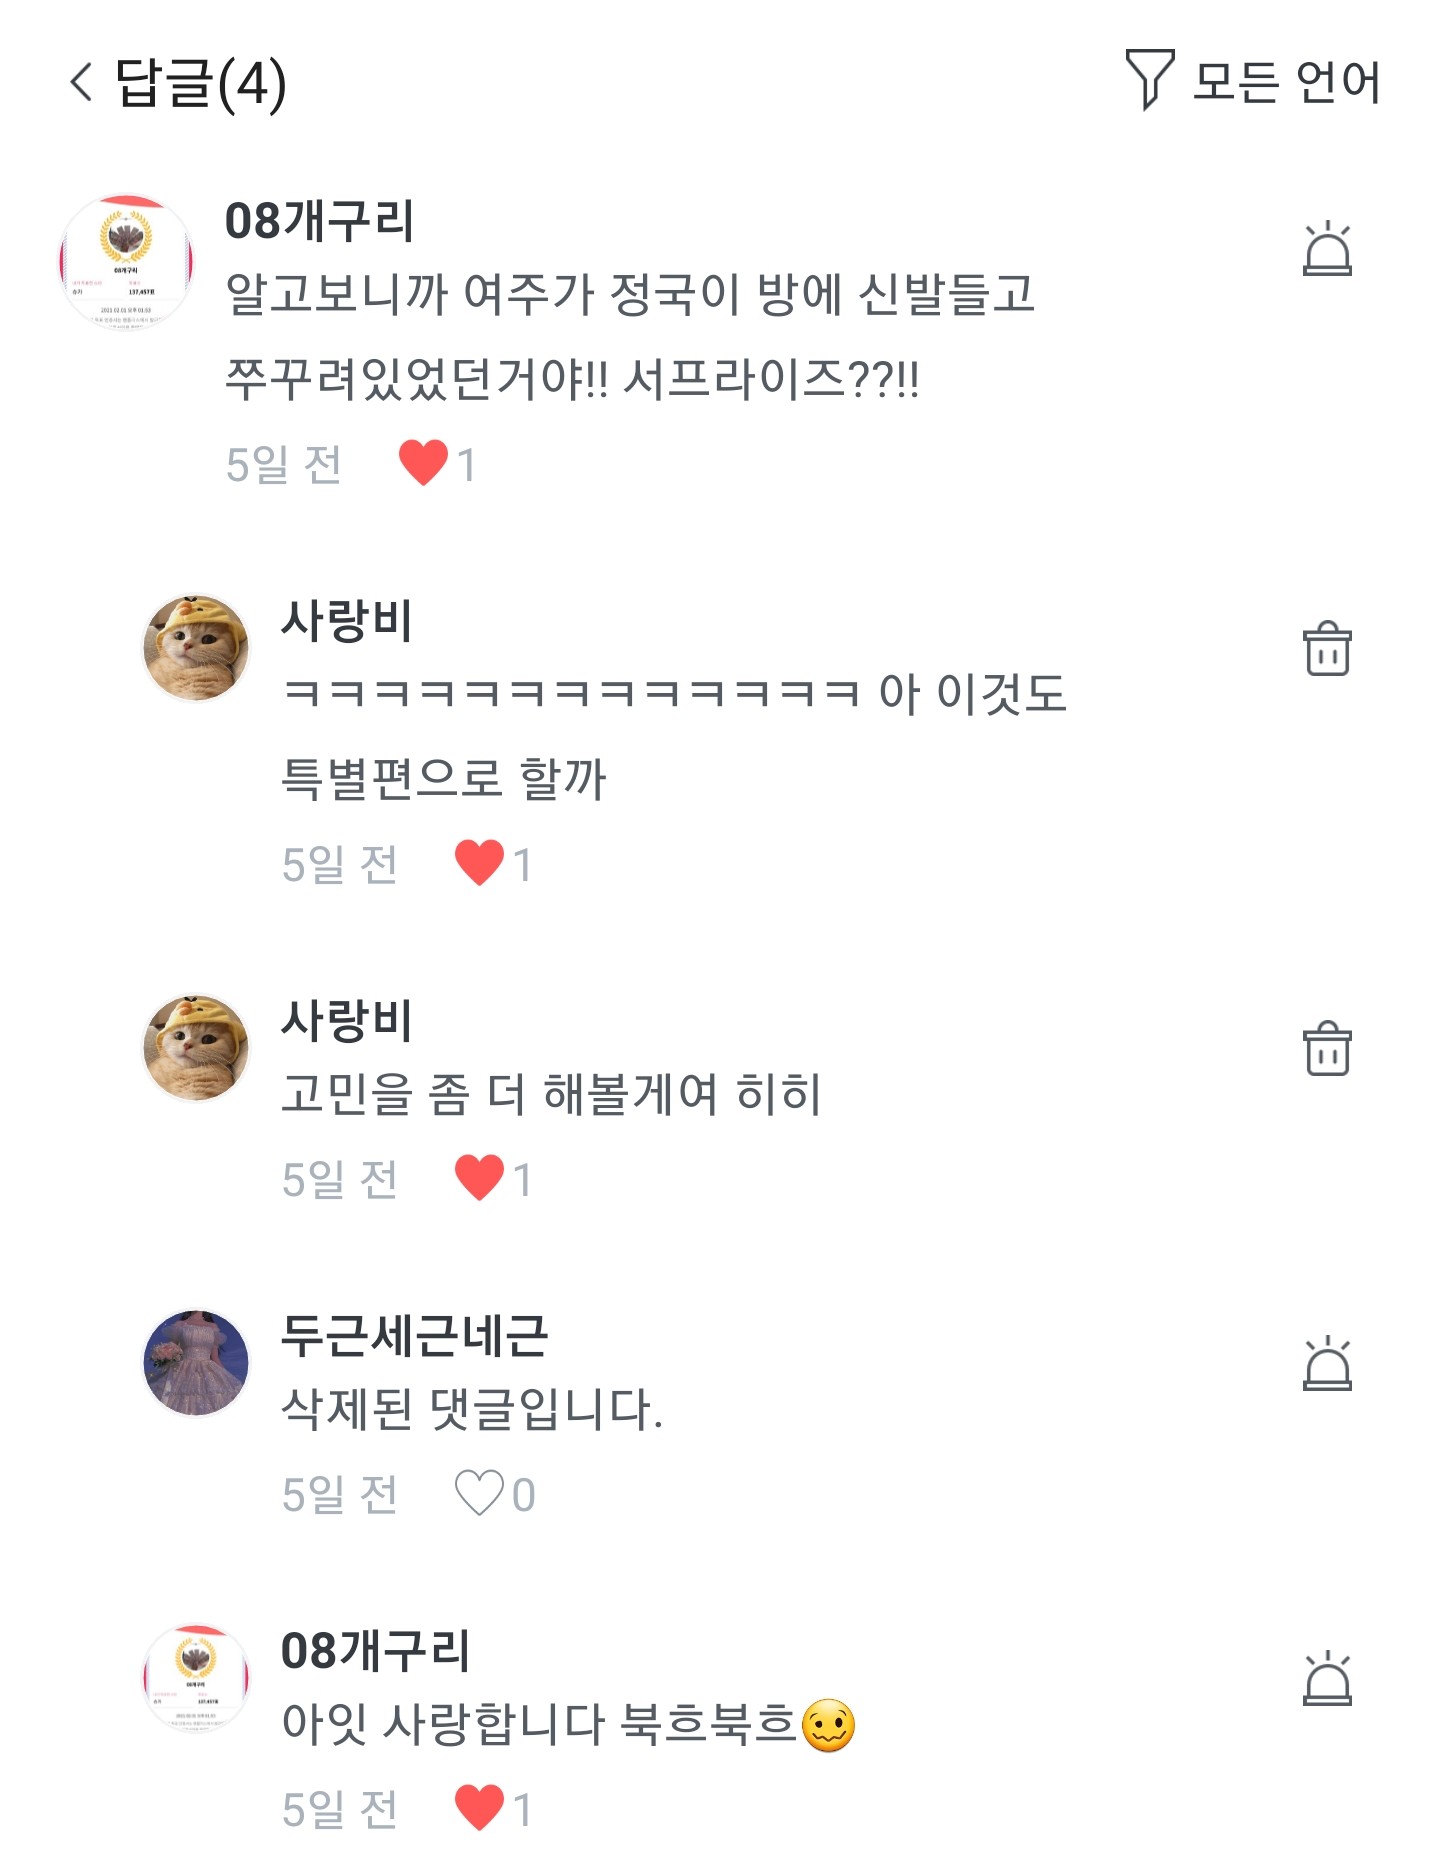This screenshot has width=1440, height=1867.
Task: Toggle the heart on 특별편으로 할까 comment
Action: point(479,863)
